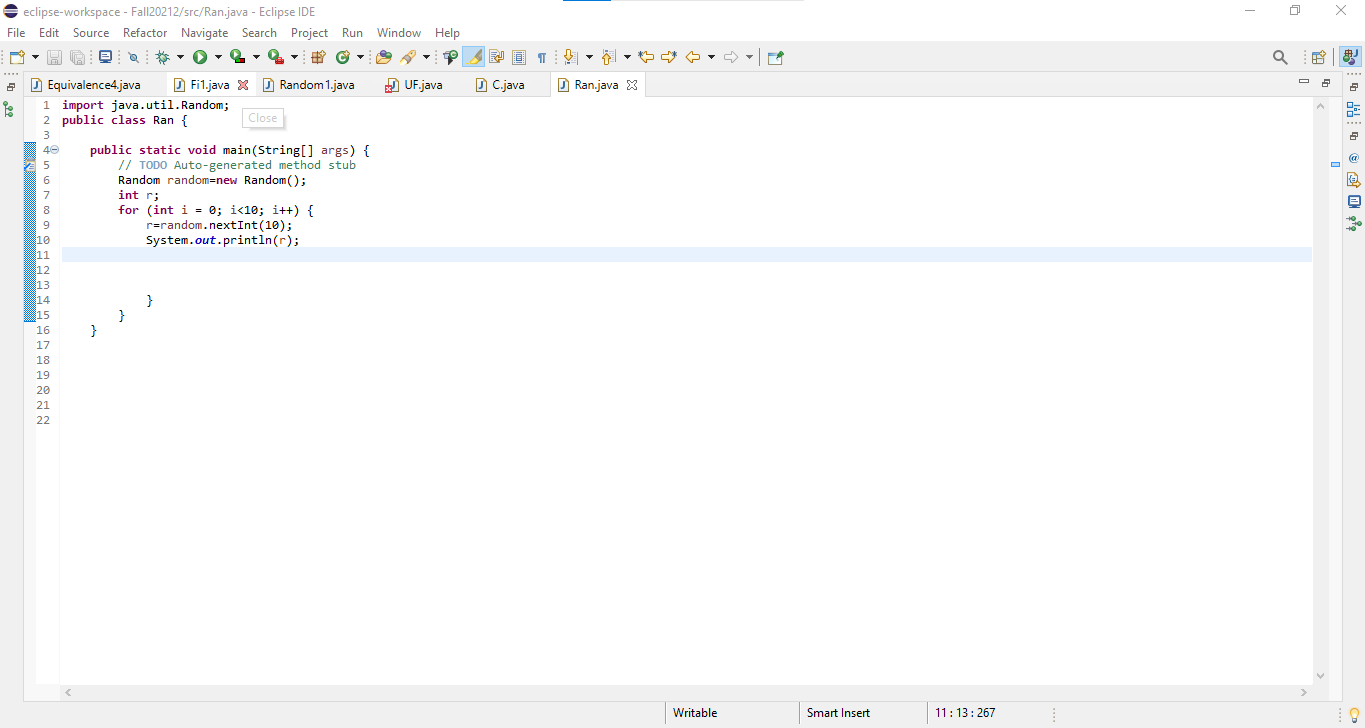This screenshot has height=728, width=1365.
Task: Collapse the main method fold marker
Action: (54, 150)
